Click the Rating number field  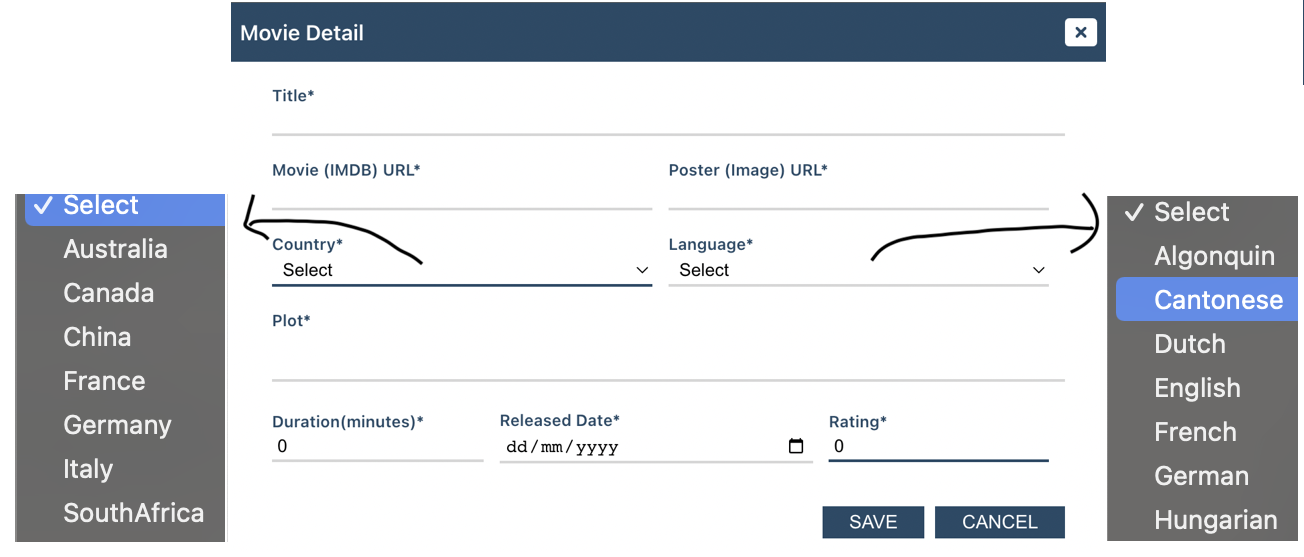[937, 447]
